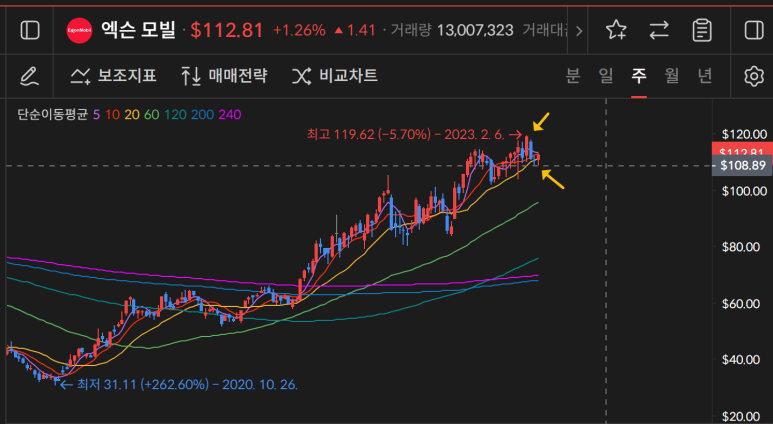Screen dimensions: 773x424
Task: Open 비교차트 comparison chart
Action: coord(335,76)
